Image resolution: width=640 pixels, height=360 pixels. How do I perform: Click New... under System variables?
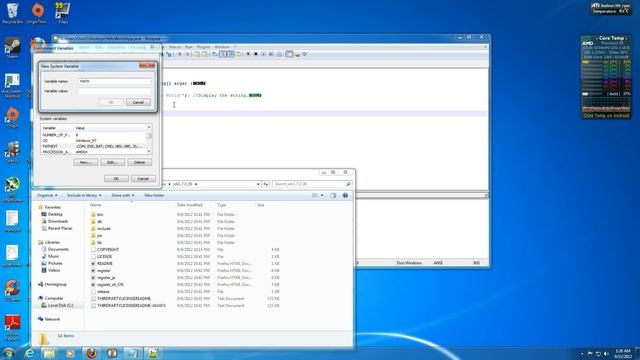[x=85, y=162]
